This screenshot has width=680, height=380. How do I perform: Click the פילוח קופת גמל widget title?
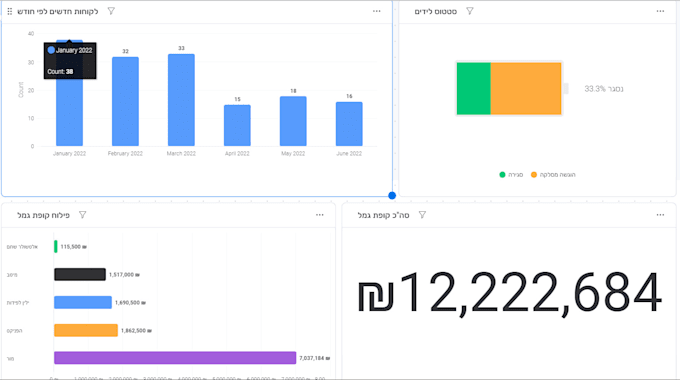click(43, 215)
